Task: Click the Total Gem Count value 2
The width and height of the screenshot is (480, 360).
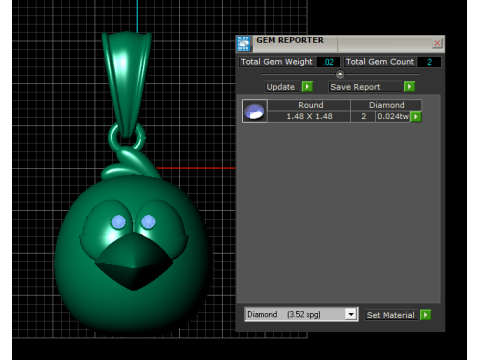Action: (x=429, y=62)
